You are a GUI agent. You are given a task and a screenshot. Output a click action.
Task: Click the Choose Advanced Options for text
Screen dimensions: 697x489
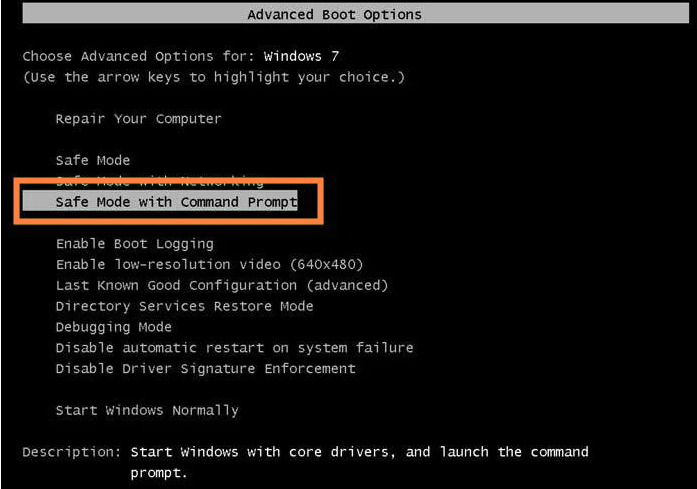[x=138, y=56]
